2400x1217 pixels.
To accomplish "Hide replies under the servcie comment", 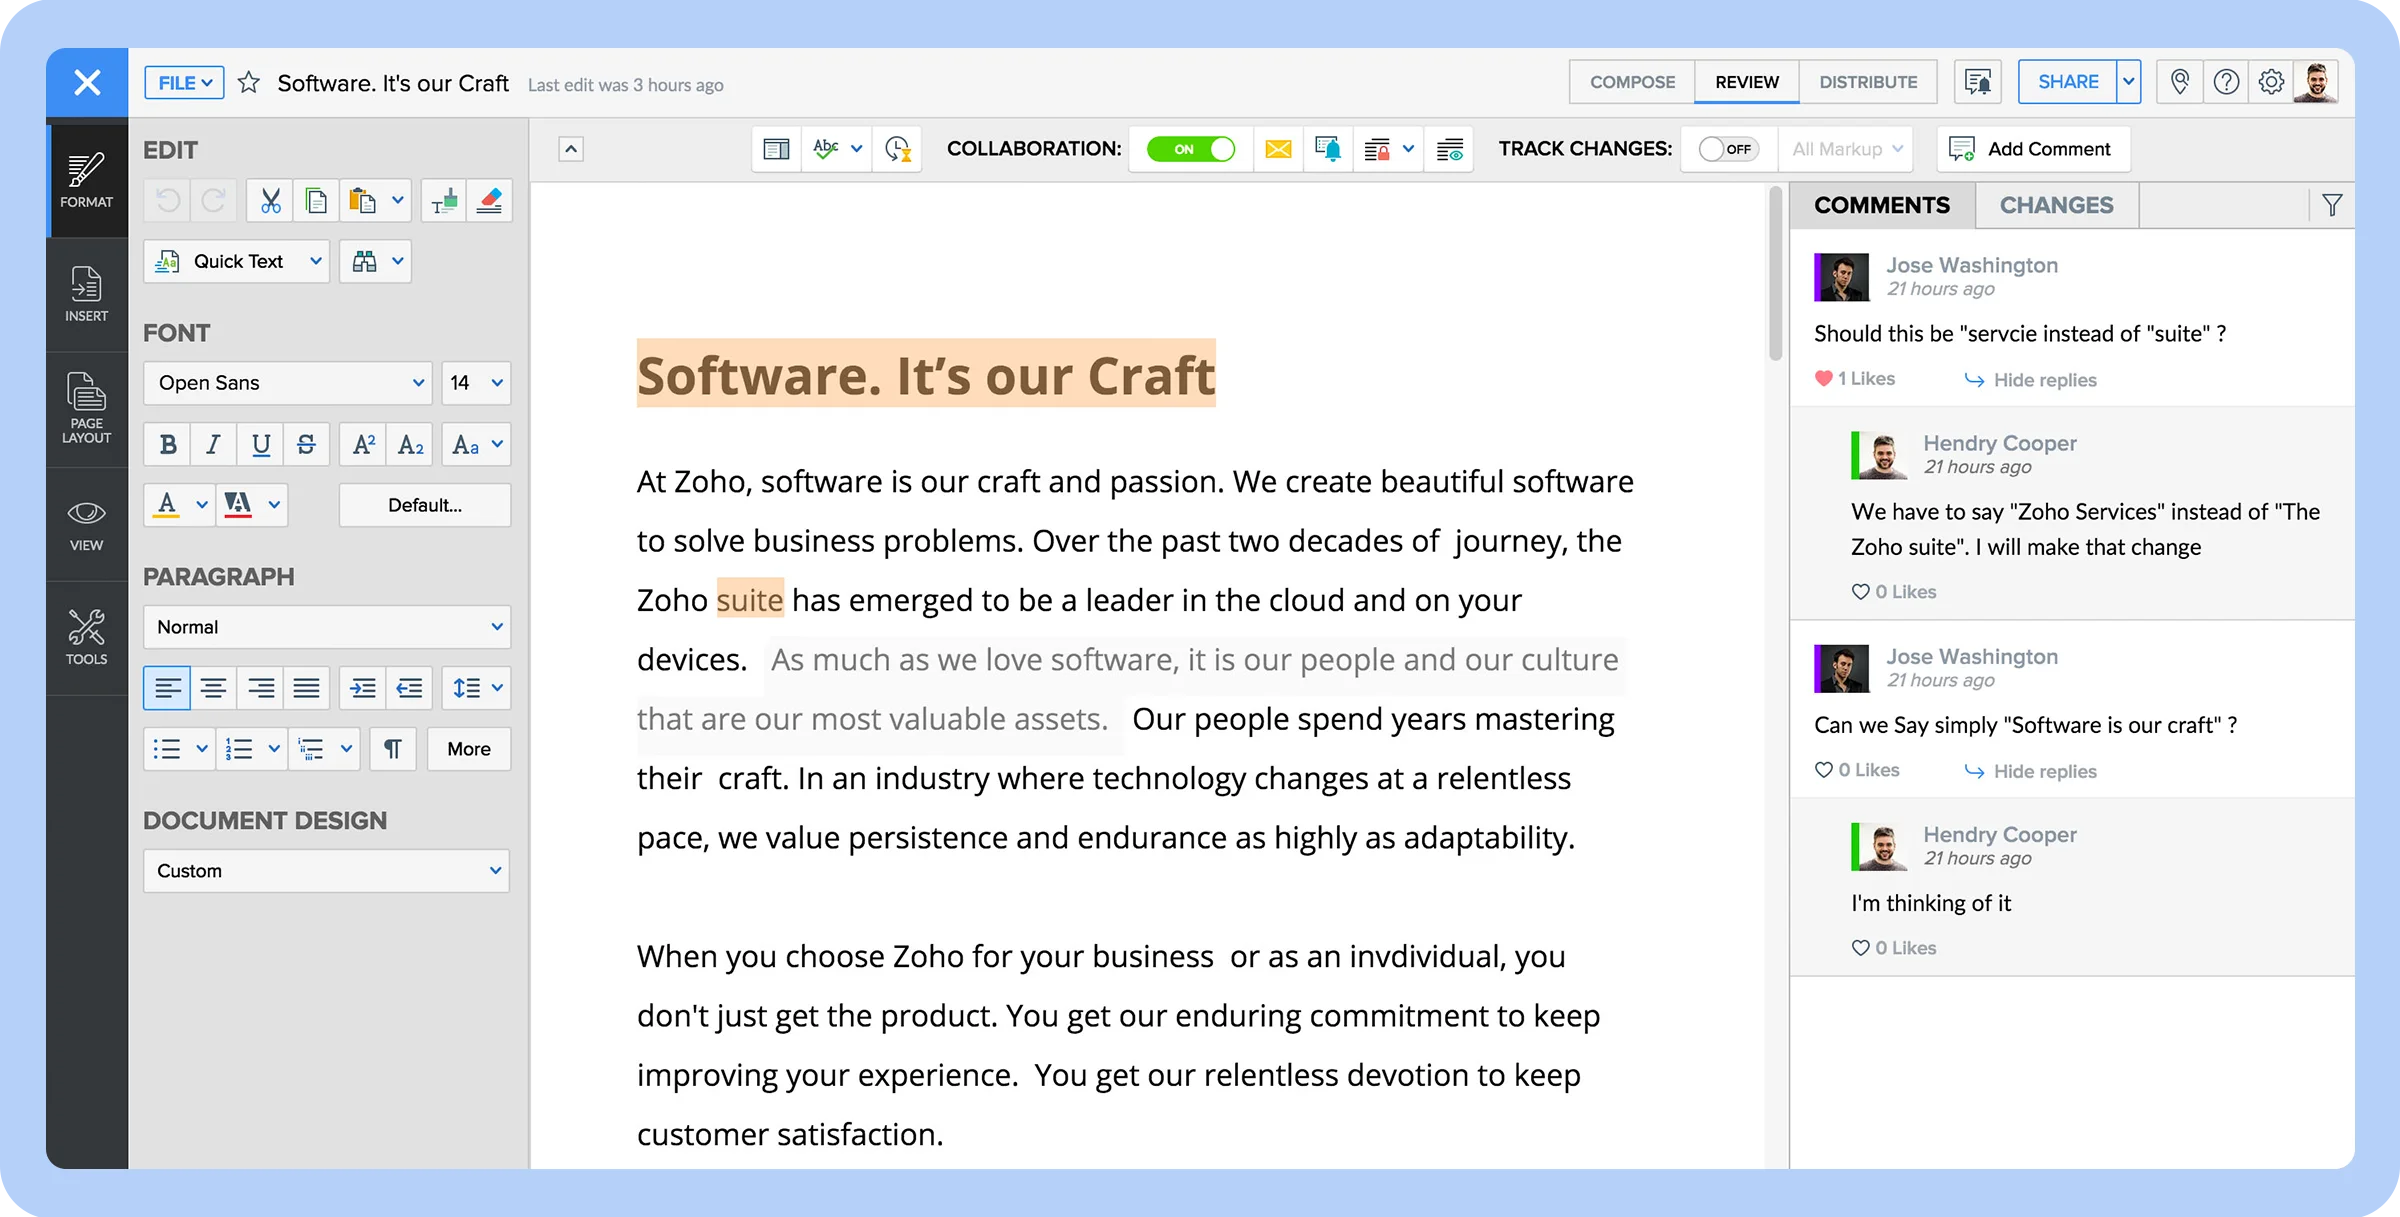I will click(2031, 380).
